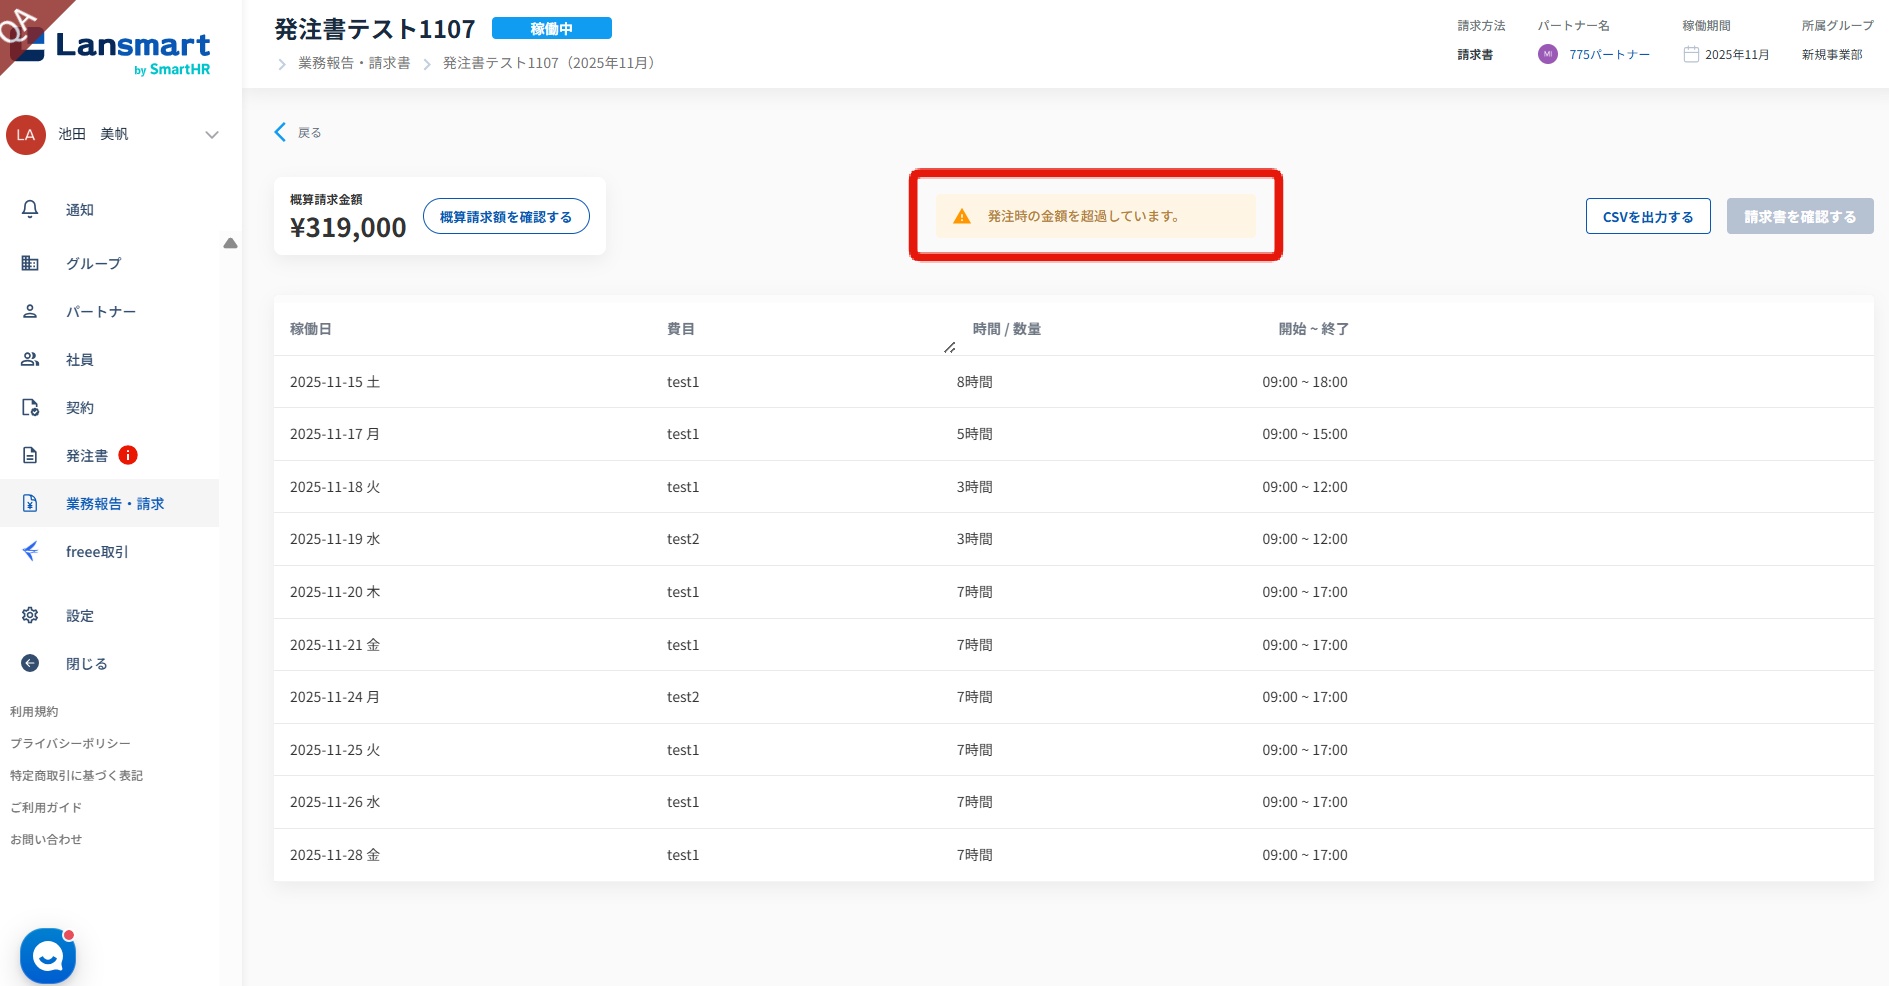The width and height of the screenshot is (1889, 986).
Task: Click the 費目 column header
Action: 681,329
